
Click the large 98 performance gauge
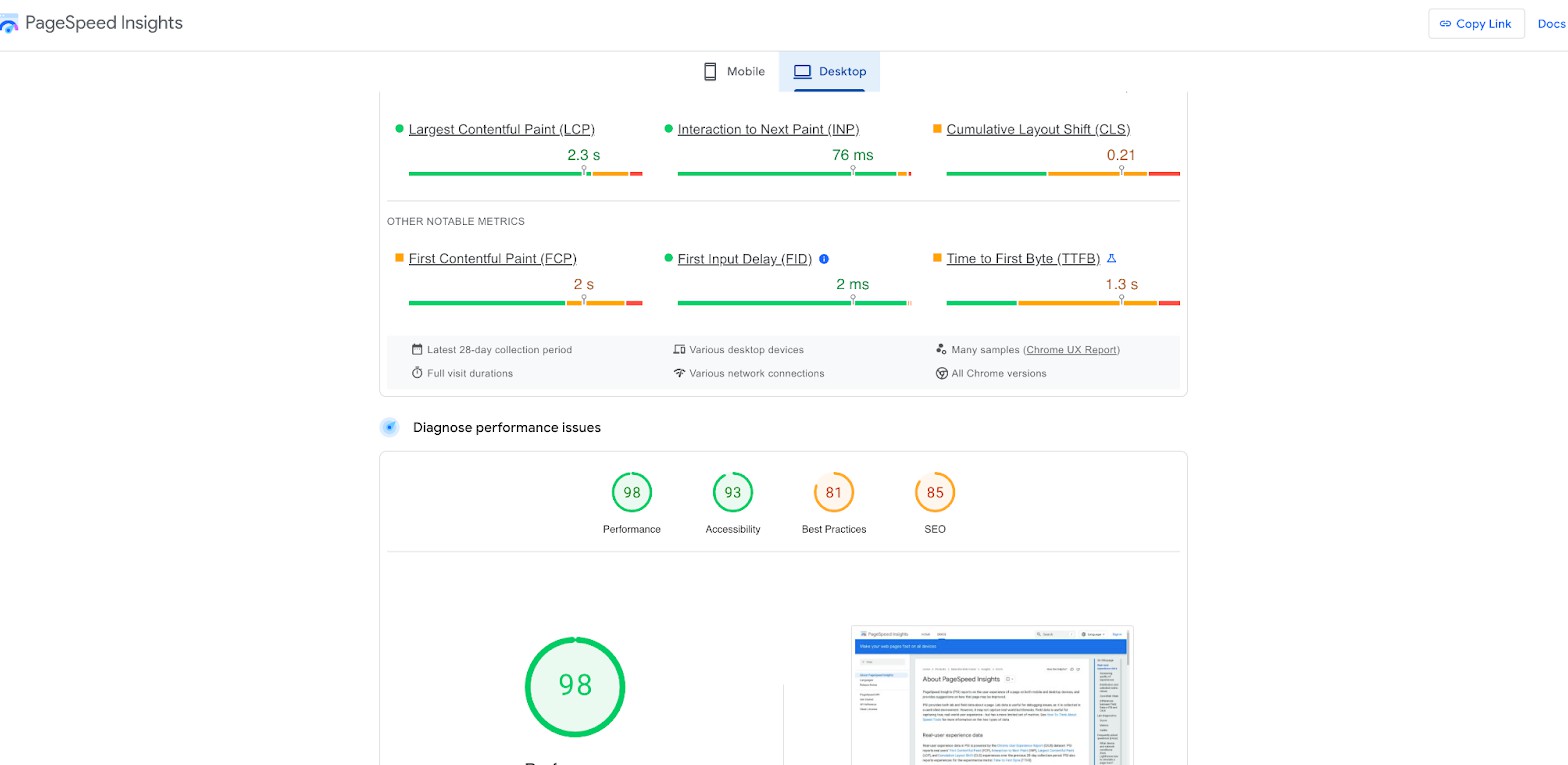[575, 686]
